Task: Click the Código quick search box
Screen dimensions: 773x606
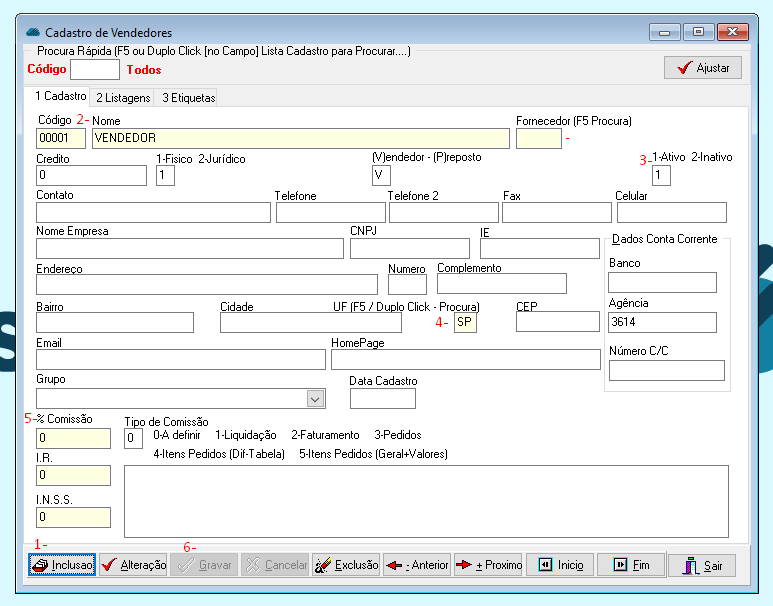Action: tap(95, 70)
